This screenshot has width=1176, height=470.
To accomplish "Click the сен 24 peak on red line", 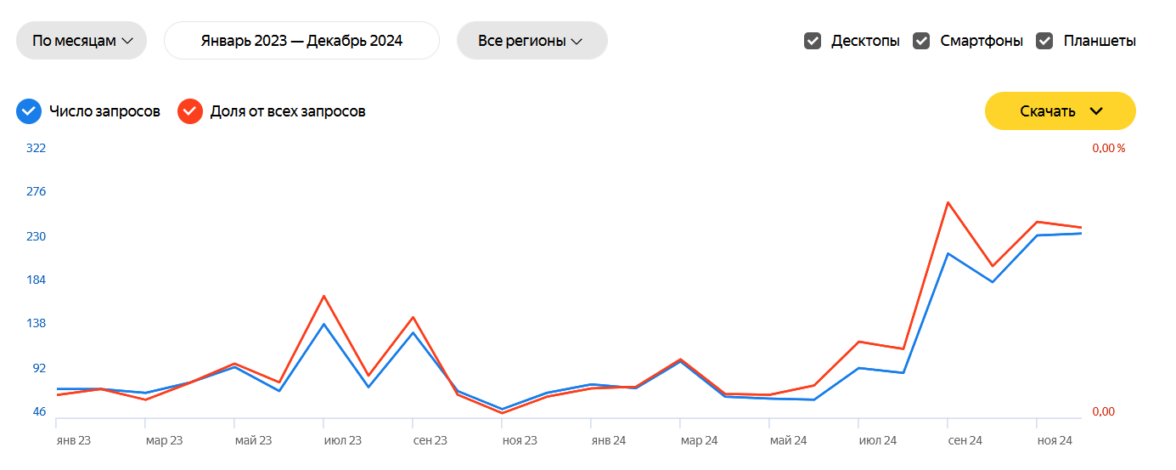I will 948,203.
